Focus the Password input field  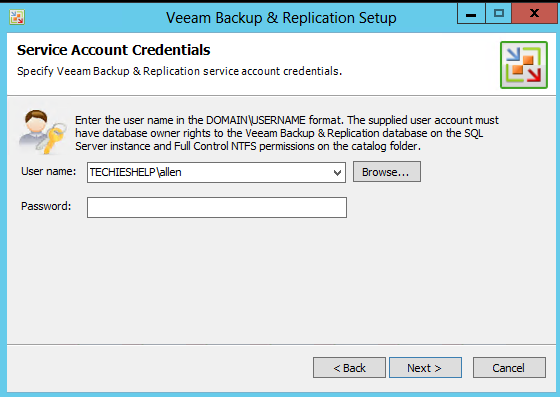pos(217,207)
